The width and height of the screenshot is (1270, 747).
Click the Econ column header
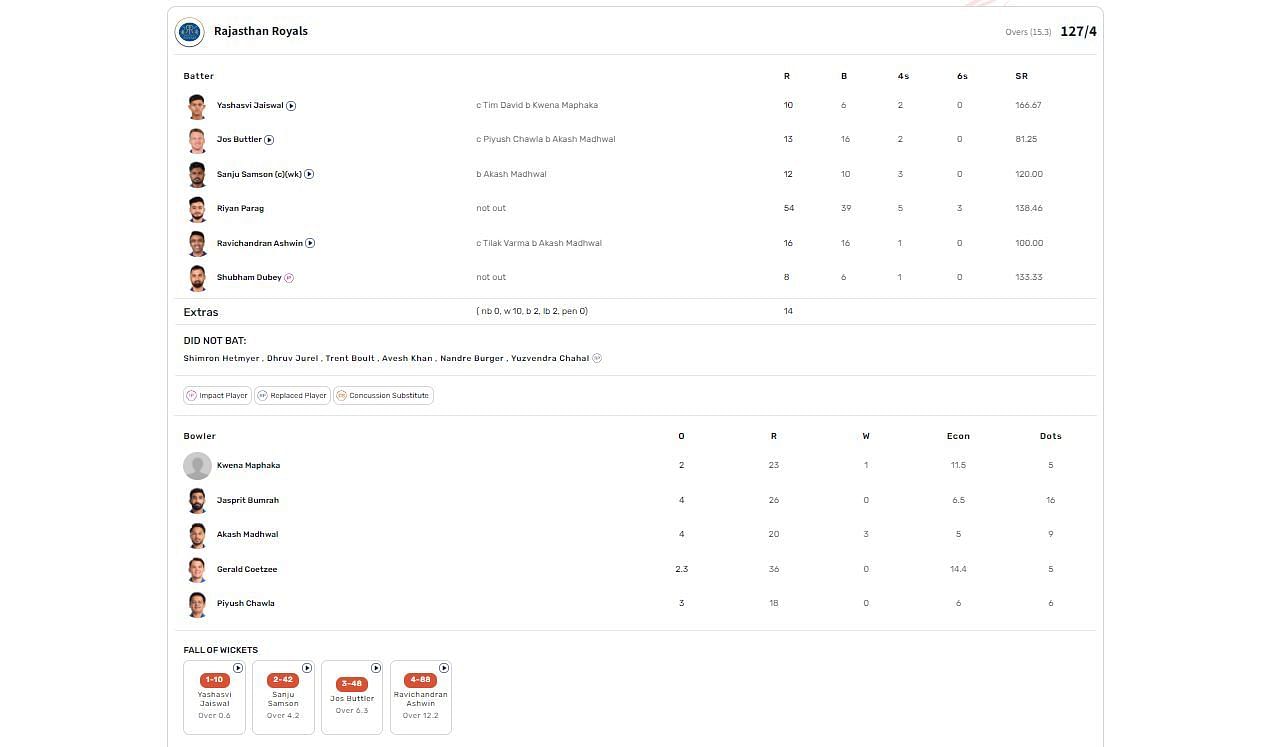pyautogui.click(x=958, y=437)
